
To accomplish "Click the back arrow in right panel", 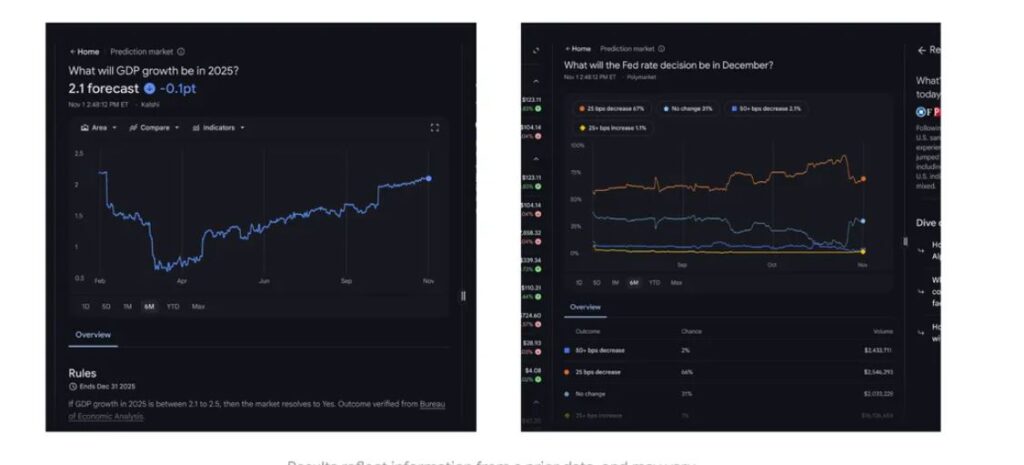I will point(921,49).
